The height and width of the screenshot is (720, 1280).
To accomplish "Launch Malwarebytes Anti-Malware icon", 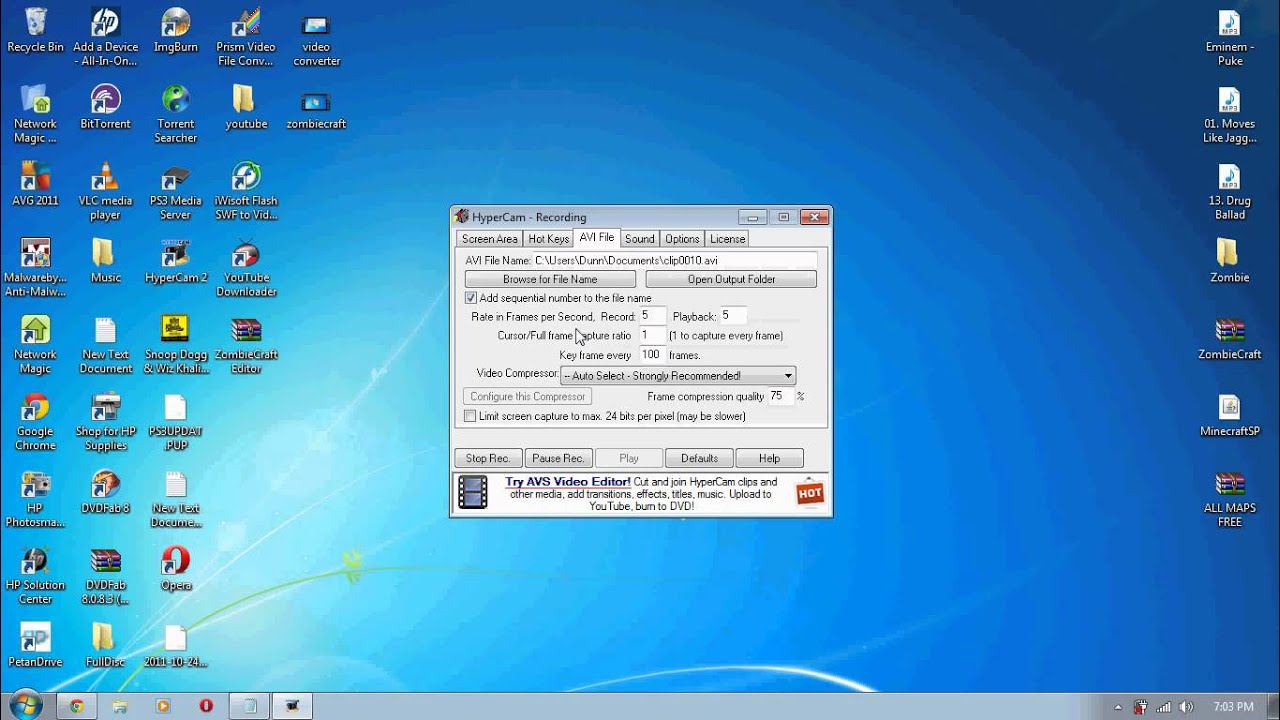I will pos(35,268).
